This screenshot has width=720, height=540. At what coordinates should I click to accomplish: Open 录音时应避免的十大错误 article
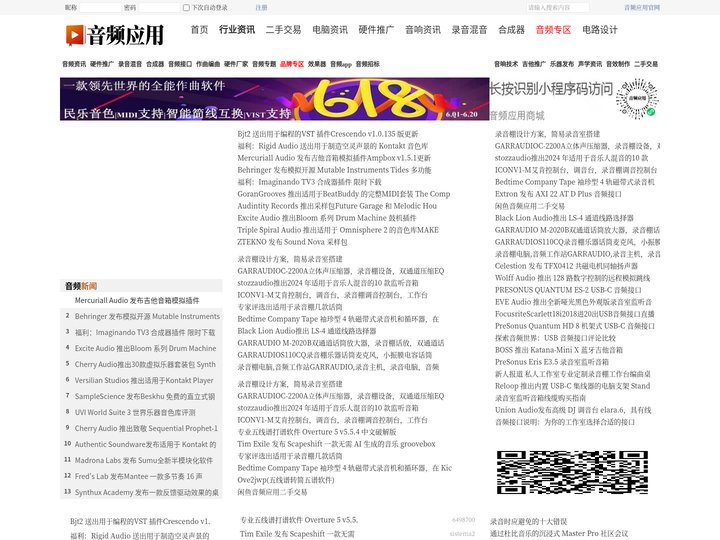point(529,522)
